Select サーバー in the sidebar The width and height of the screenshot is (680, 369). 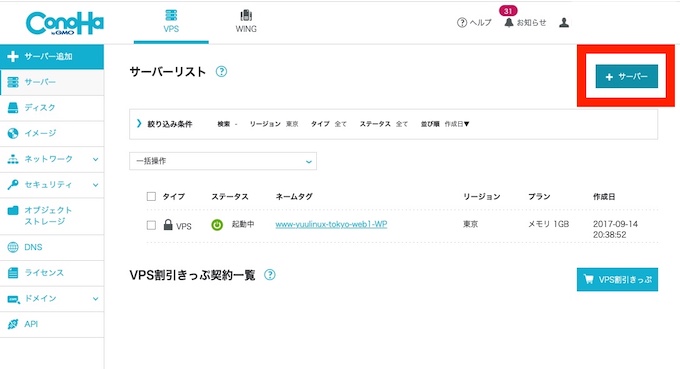pyautogui.click(x=52, y=82)
